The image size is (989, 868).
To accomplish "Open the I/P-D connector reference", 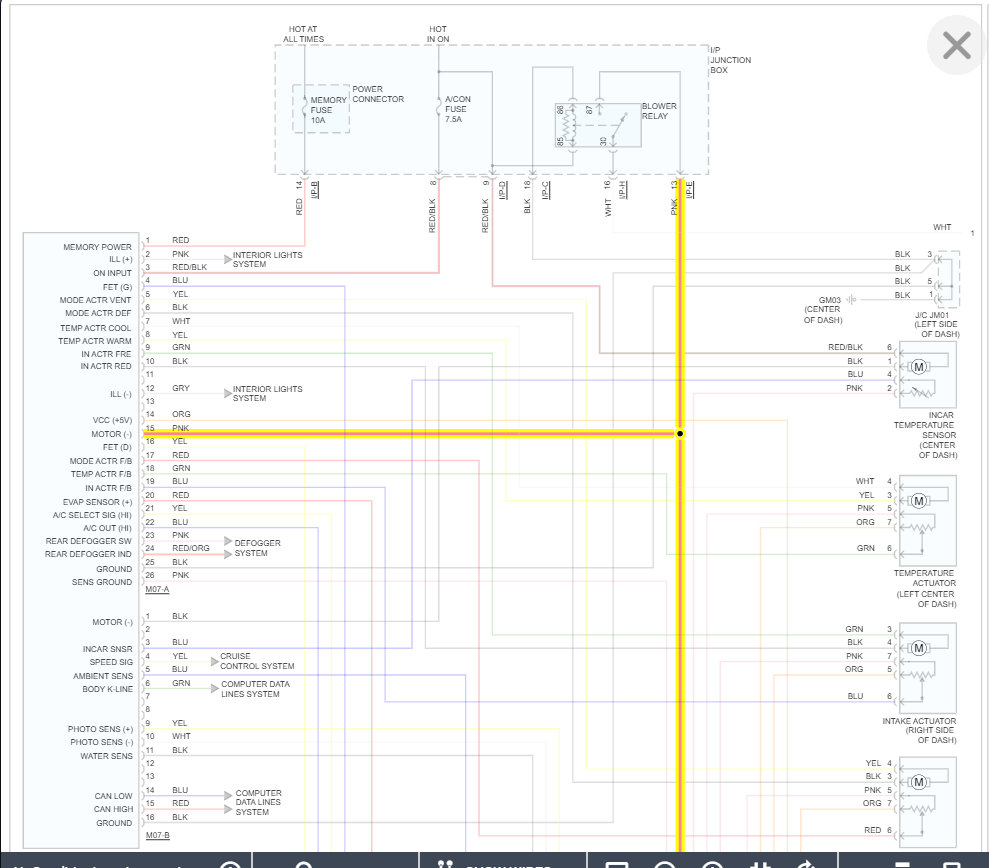I will coord(502,190).
